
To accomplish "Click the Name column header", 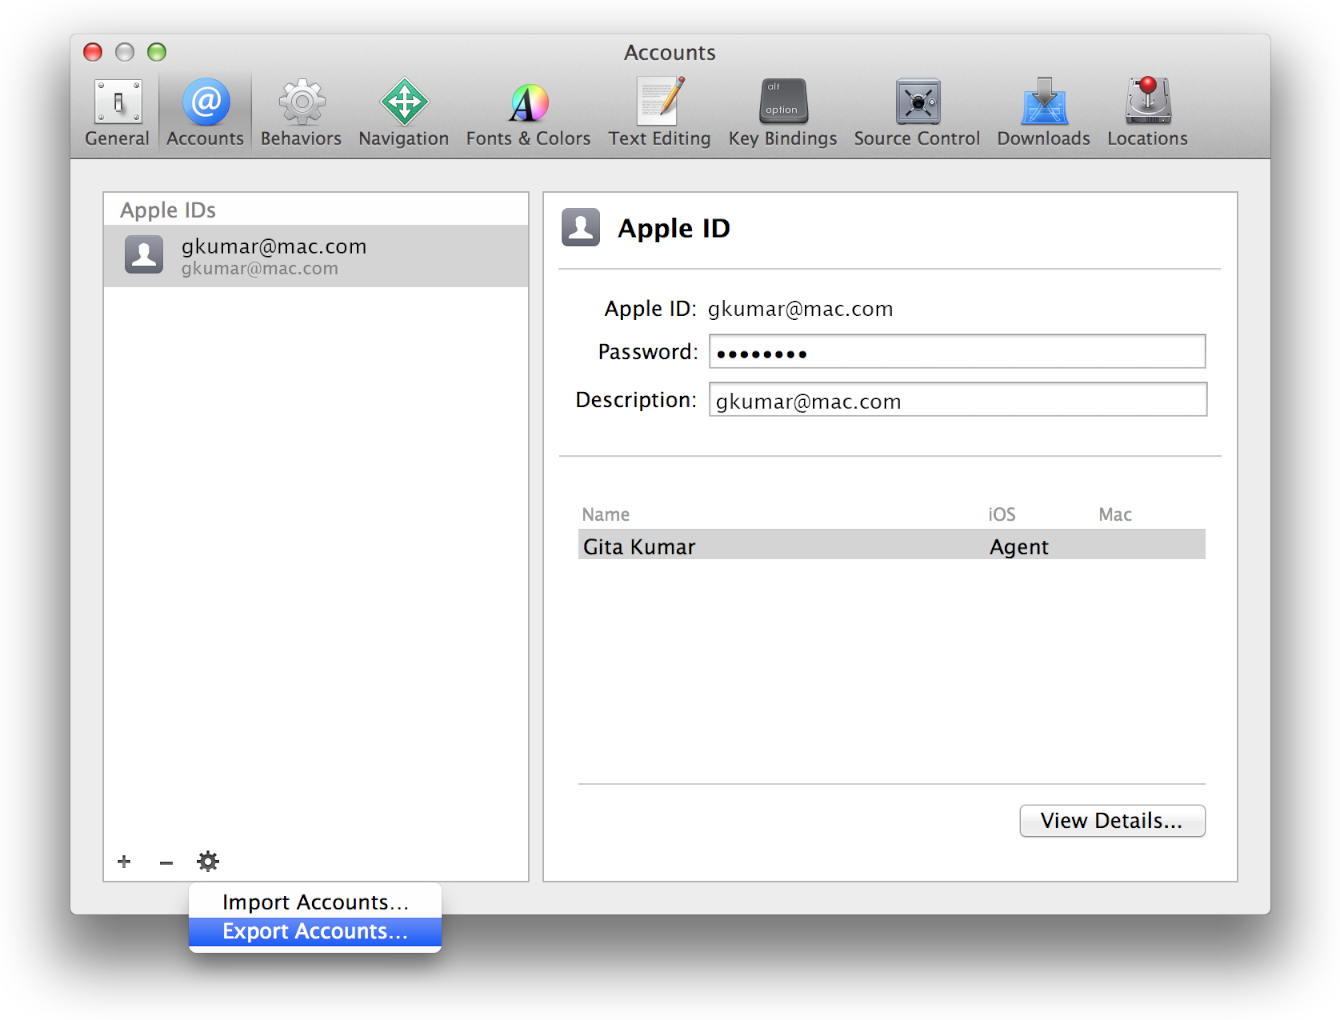I will 606,514.
